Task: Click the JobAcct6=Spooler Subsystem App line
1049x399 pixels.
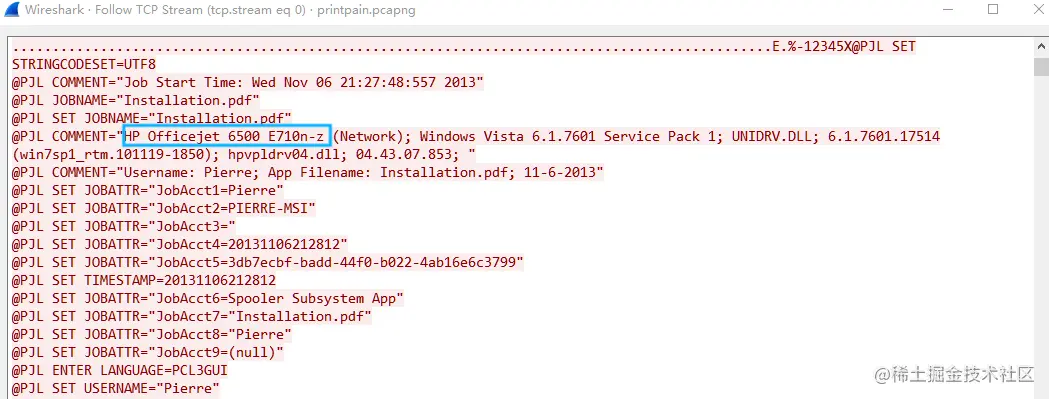Action: (208, 299)
